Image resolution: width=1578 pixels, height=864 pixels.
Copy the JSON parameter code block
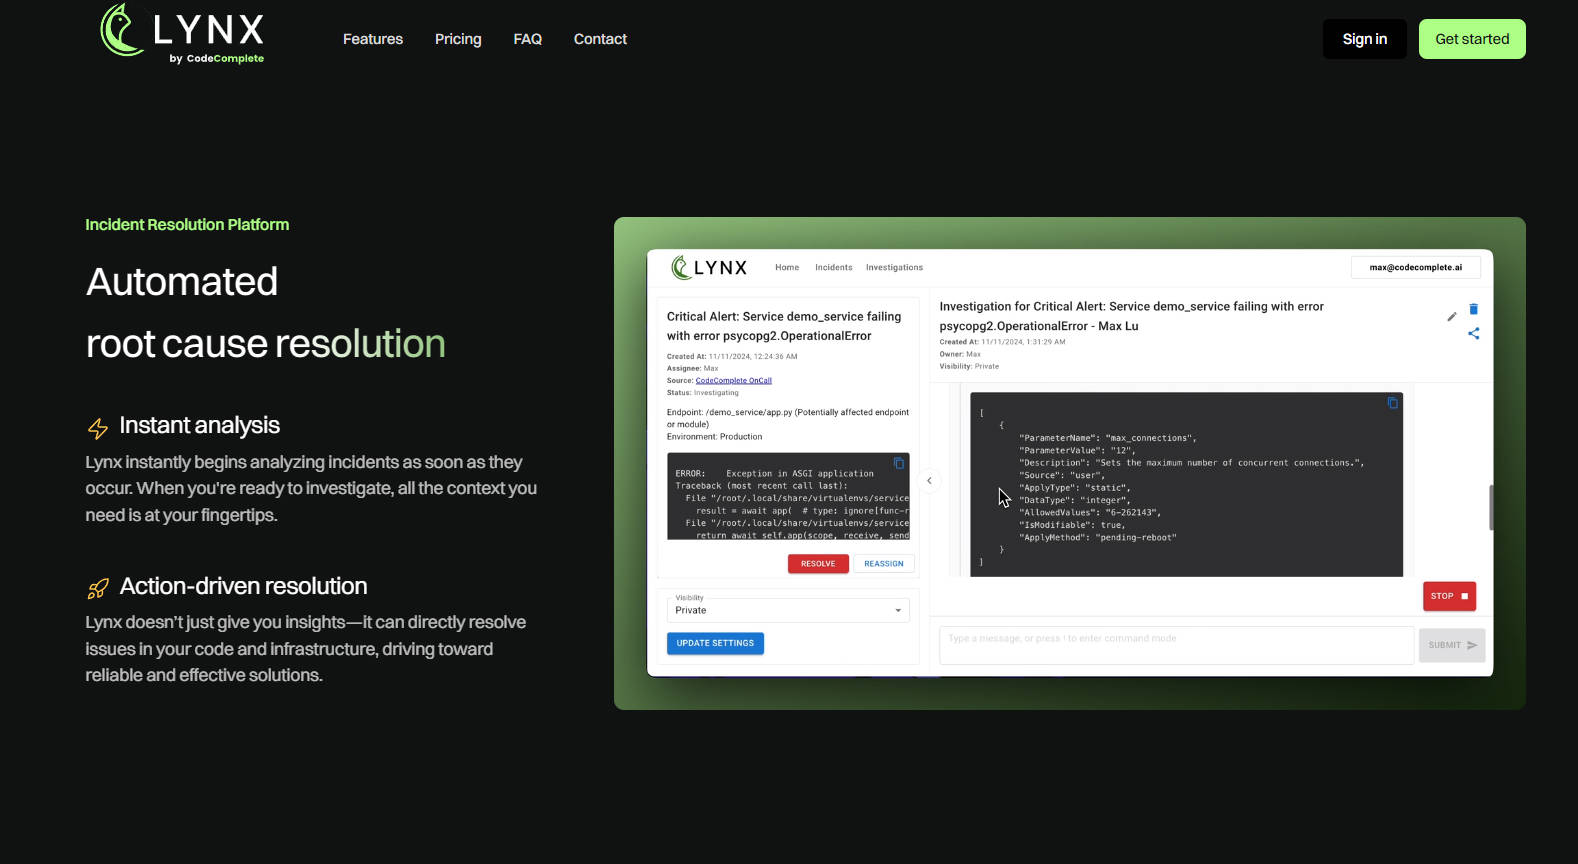(x=1392, y=403)
